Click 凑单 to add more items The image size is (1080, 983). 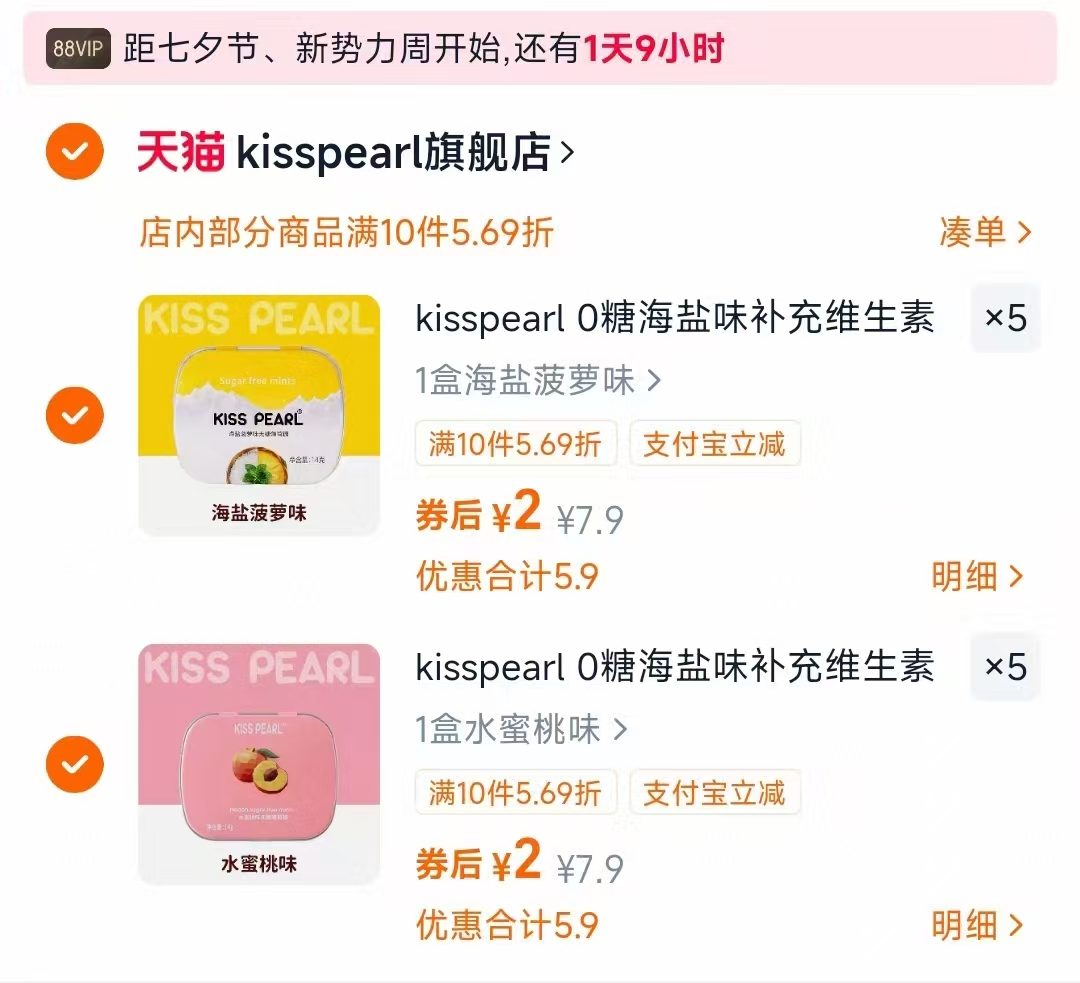click(984, 233)
